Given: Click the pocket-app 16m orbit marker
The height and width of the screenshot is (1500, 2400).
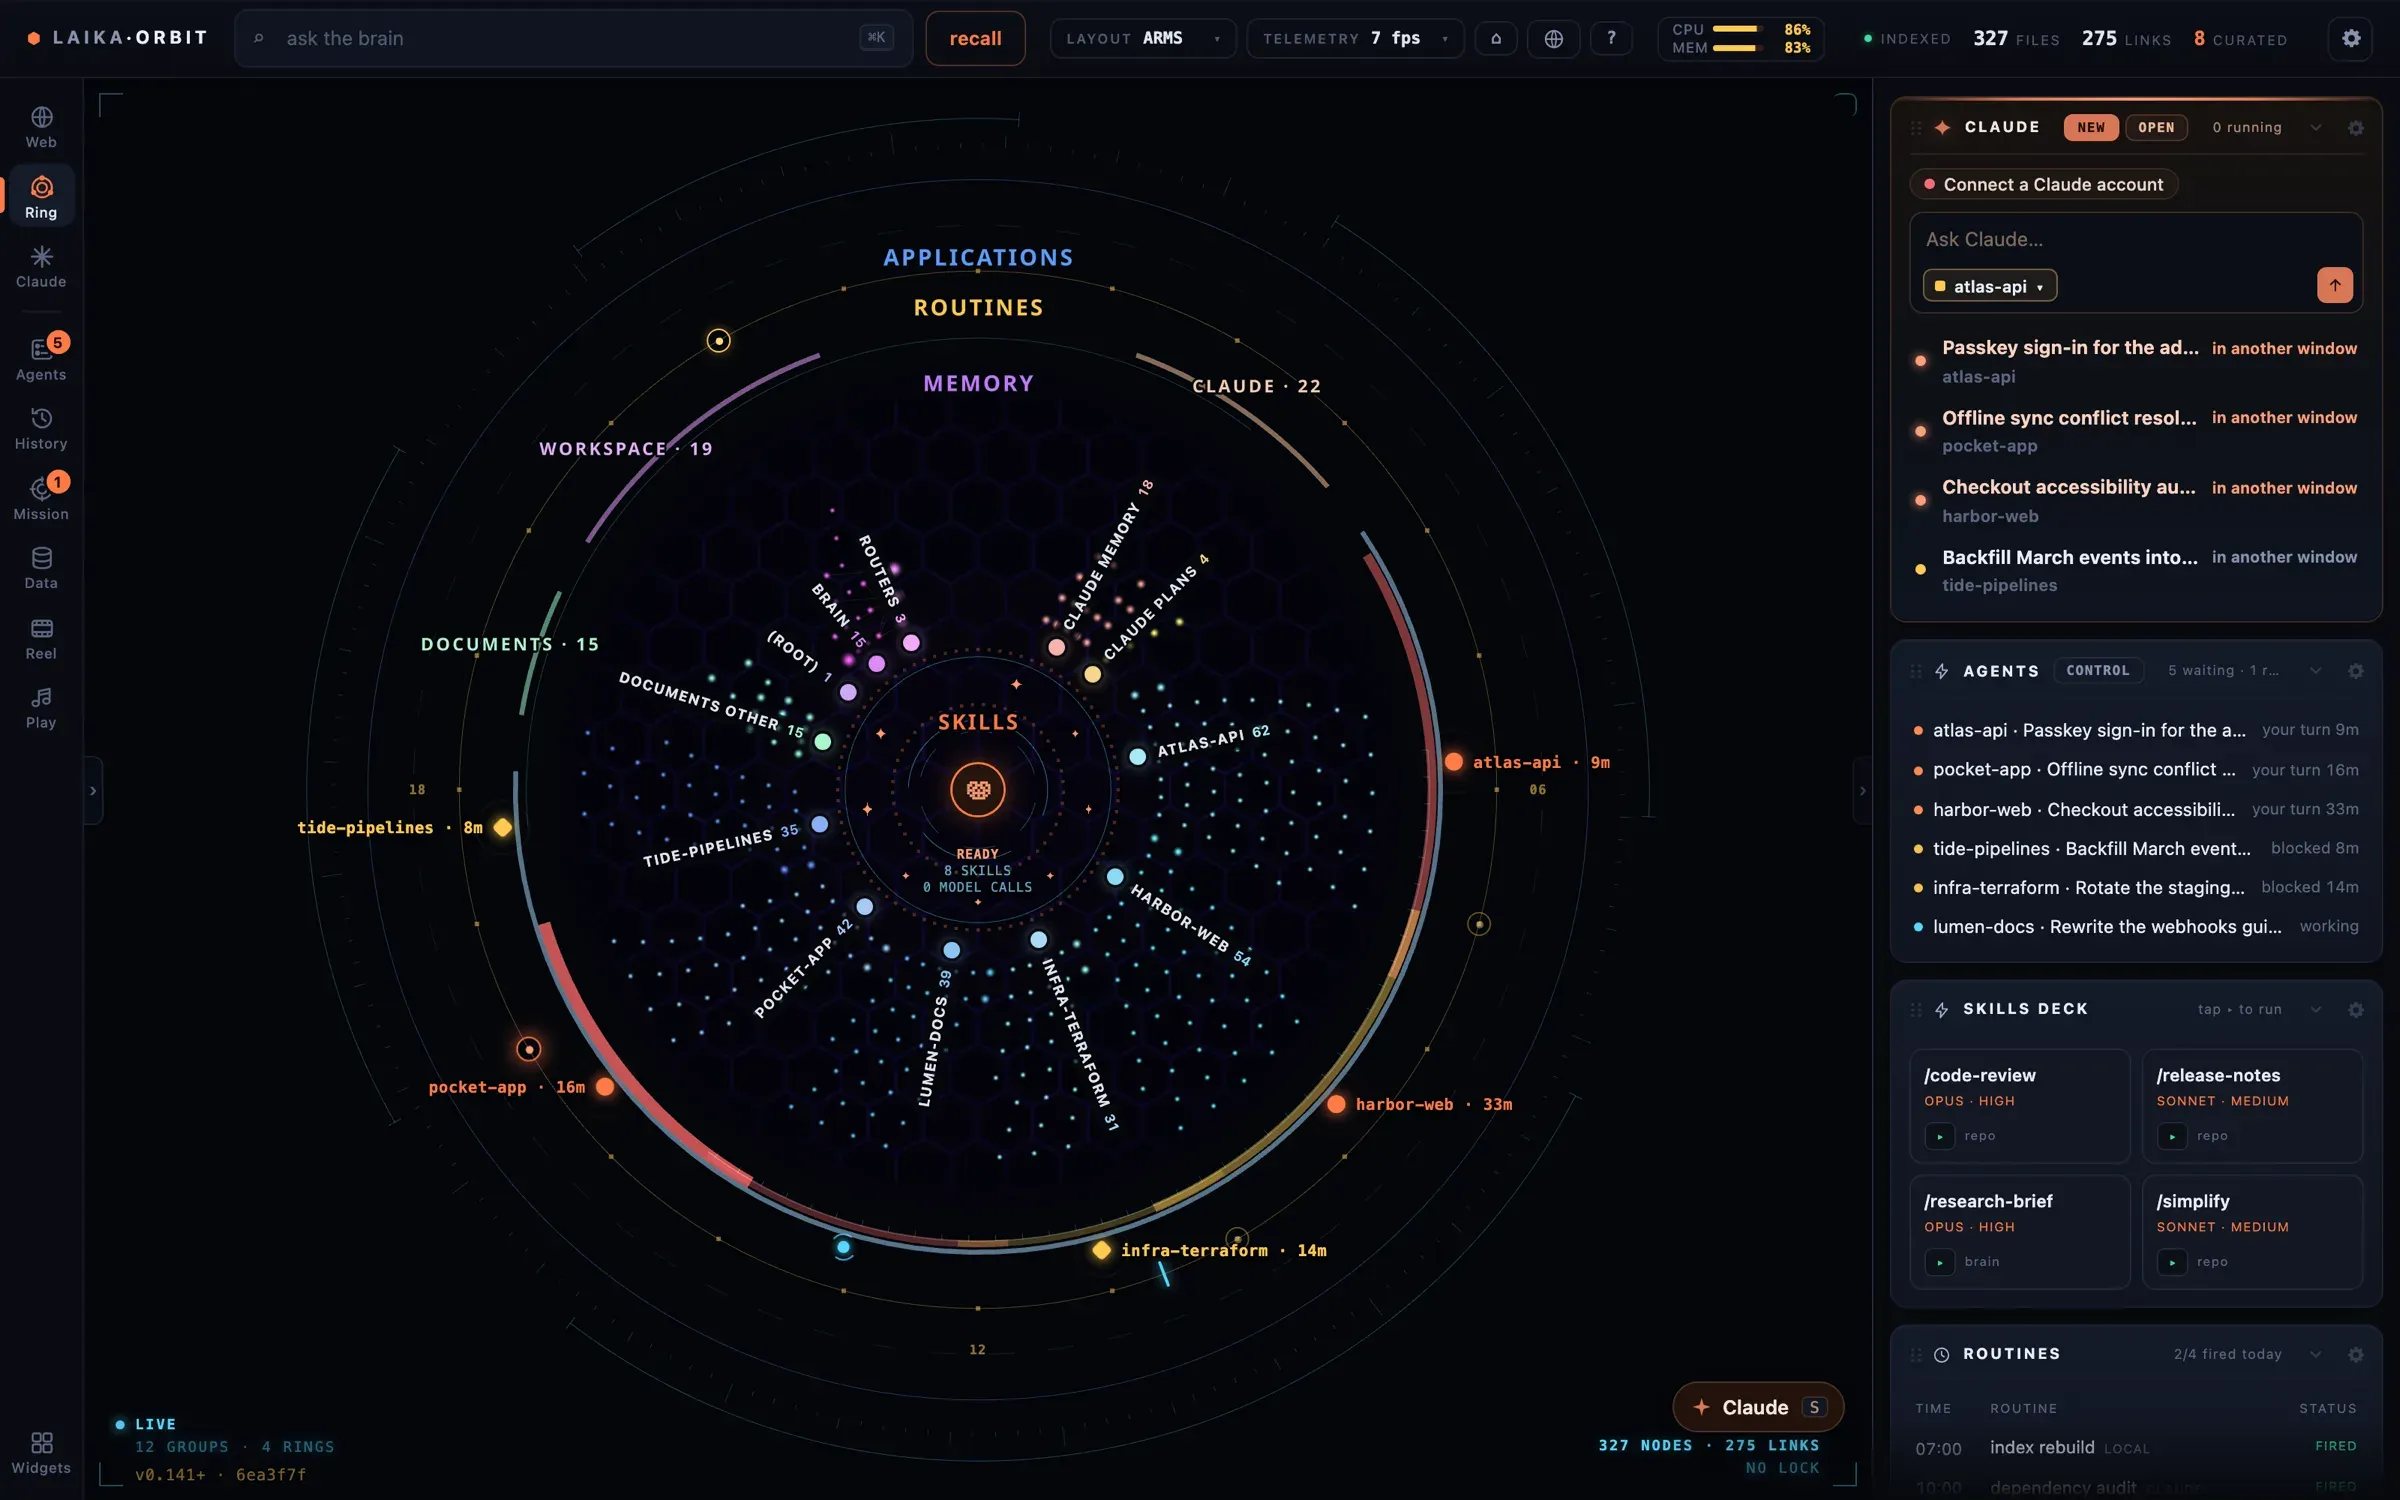Looking at the screenshot, I should (605, 1087).
